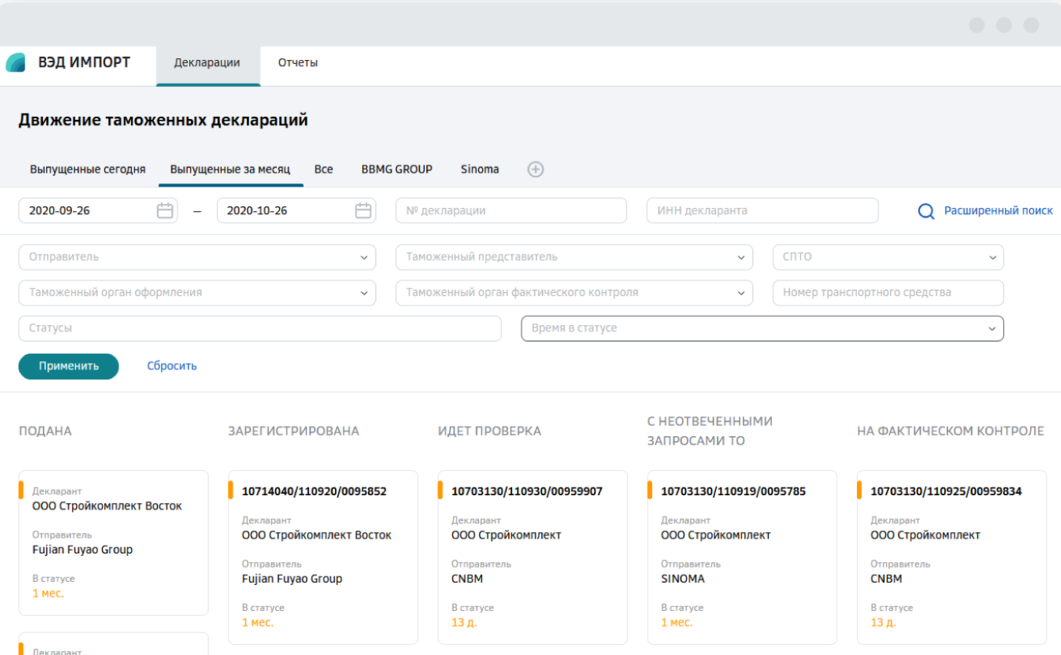Expand the Отправитель dropdown
The height and width of the screenshot is (655, 1061).
click(197, 257)
